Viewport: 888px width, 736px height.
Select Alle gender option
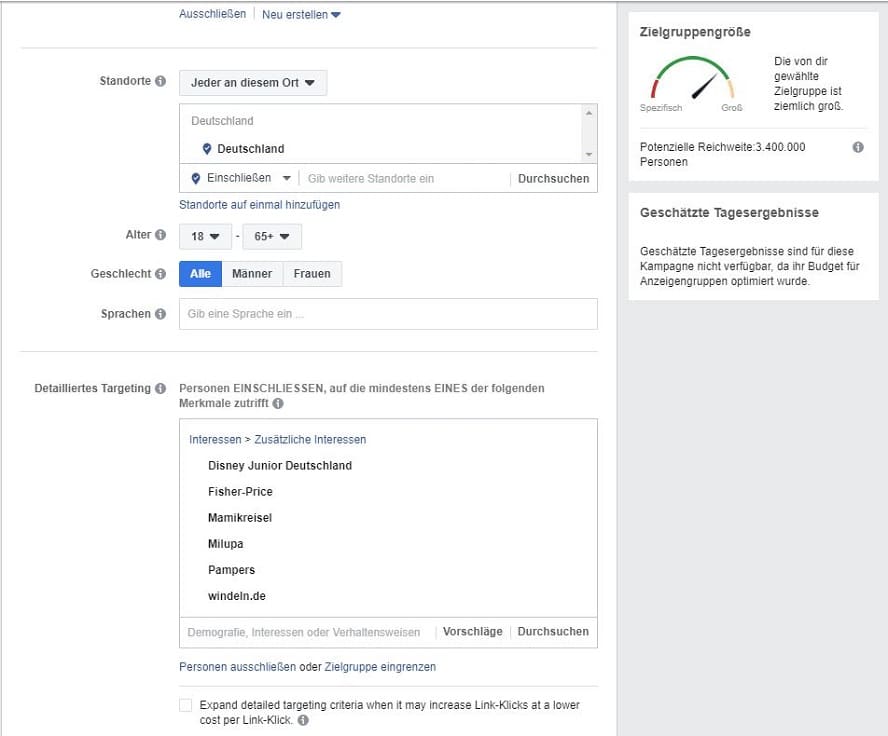tap(200, 274)
